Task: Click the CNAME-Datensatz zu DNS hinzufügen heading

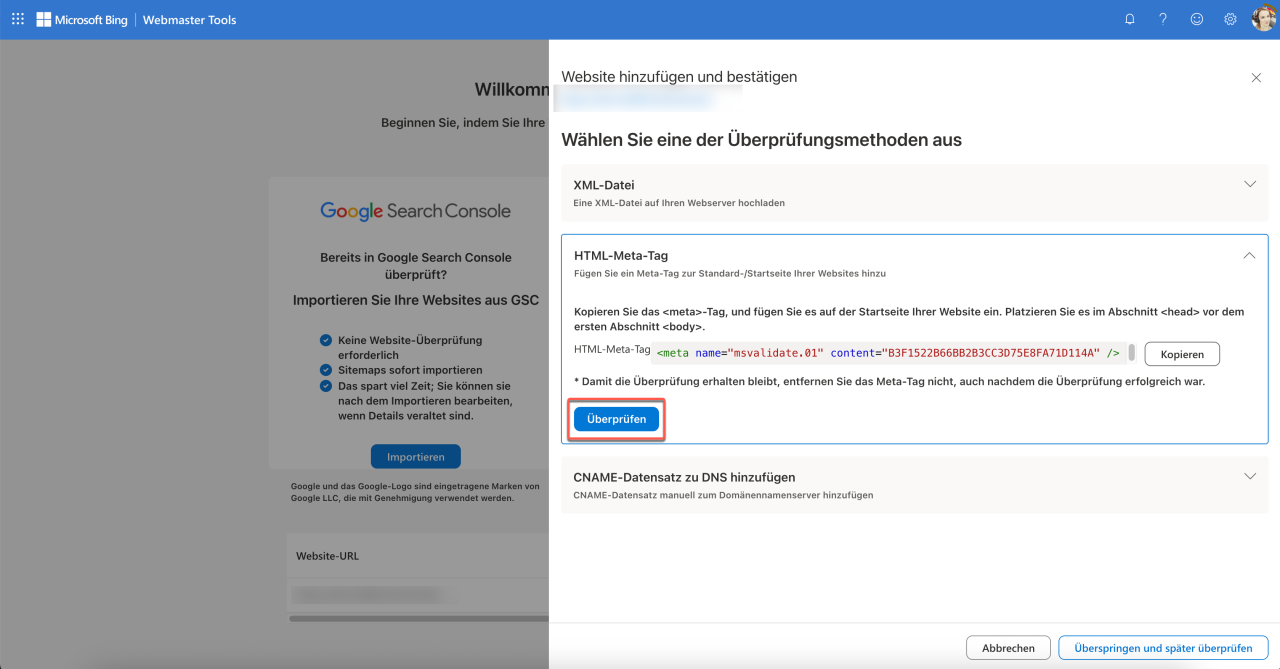Action: 684,477
